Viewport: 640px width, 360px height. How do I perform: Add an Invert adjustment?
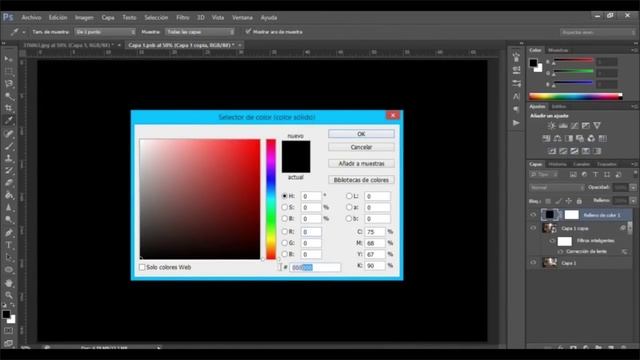[x=551, y=151]
